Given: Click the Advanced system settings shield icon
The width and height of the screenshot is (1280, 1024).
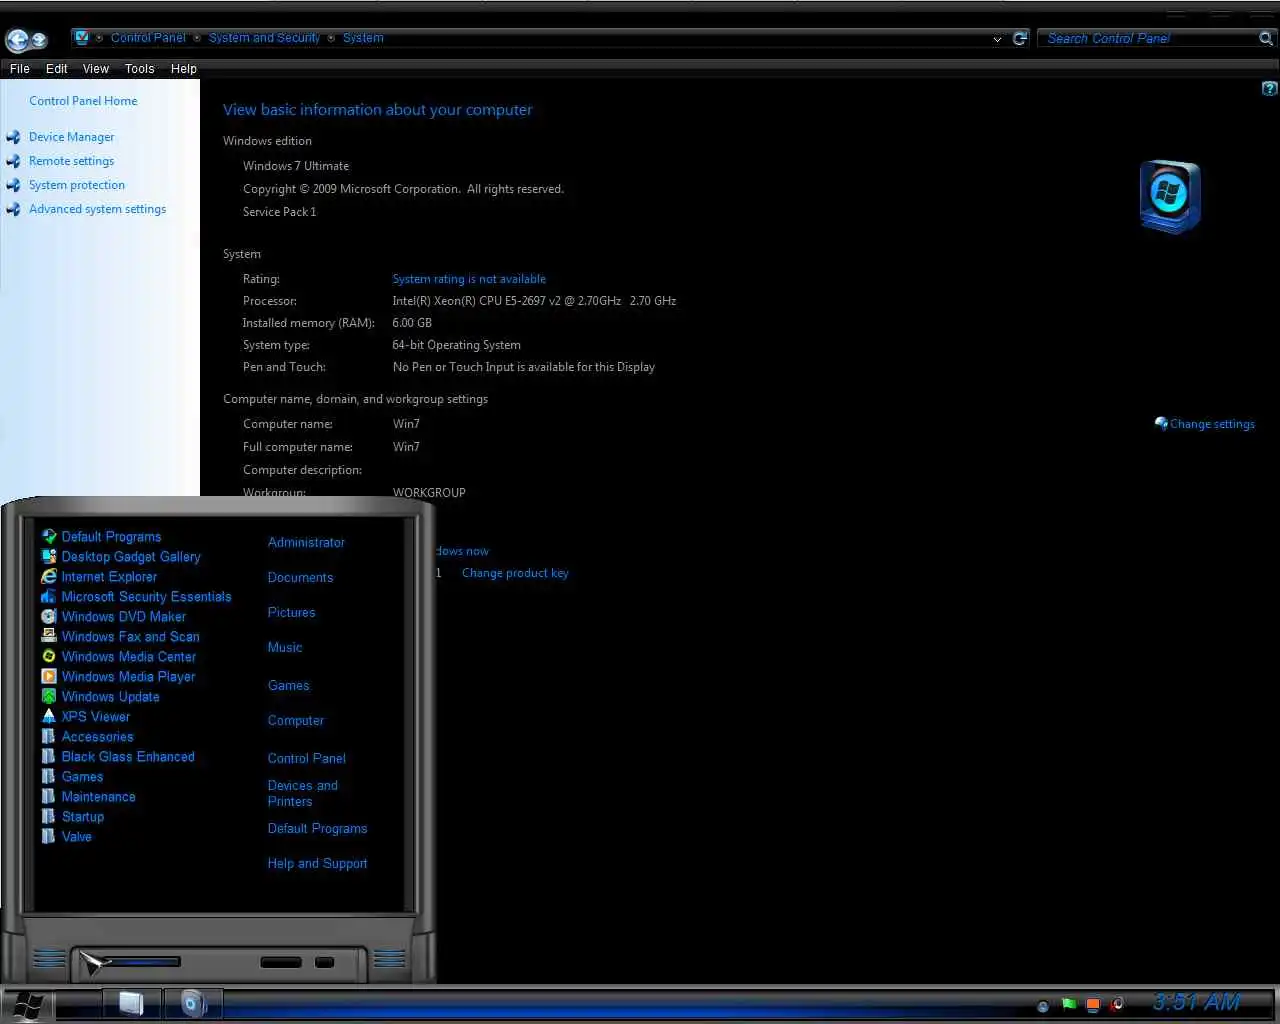Looking at the screenshot, I should 13,209.
